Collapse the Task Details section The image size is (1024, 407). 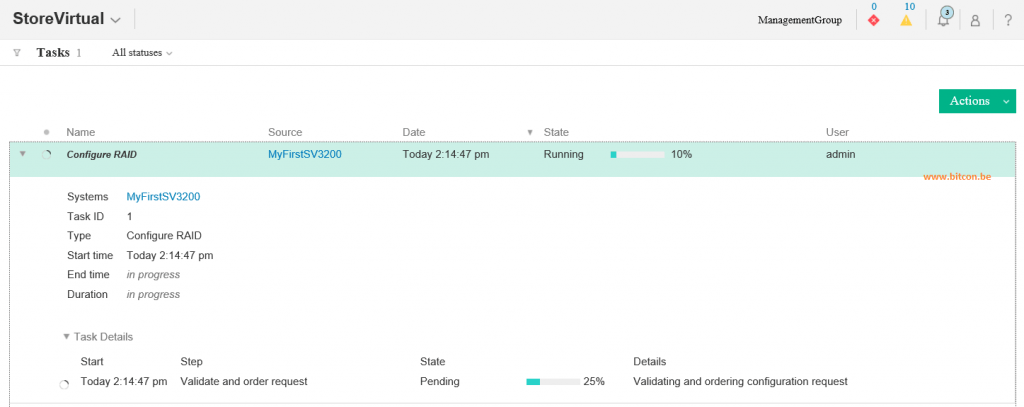[x=66, y=336]
